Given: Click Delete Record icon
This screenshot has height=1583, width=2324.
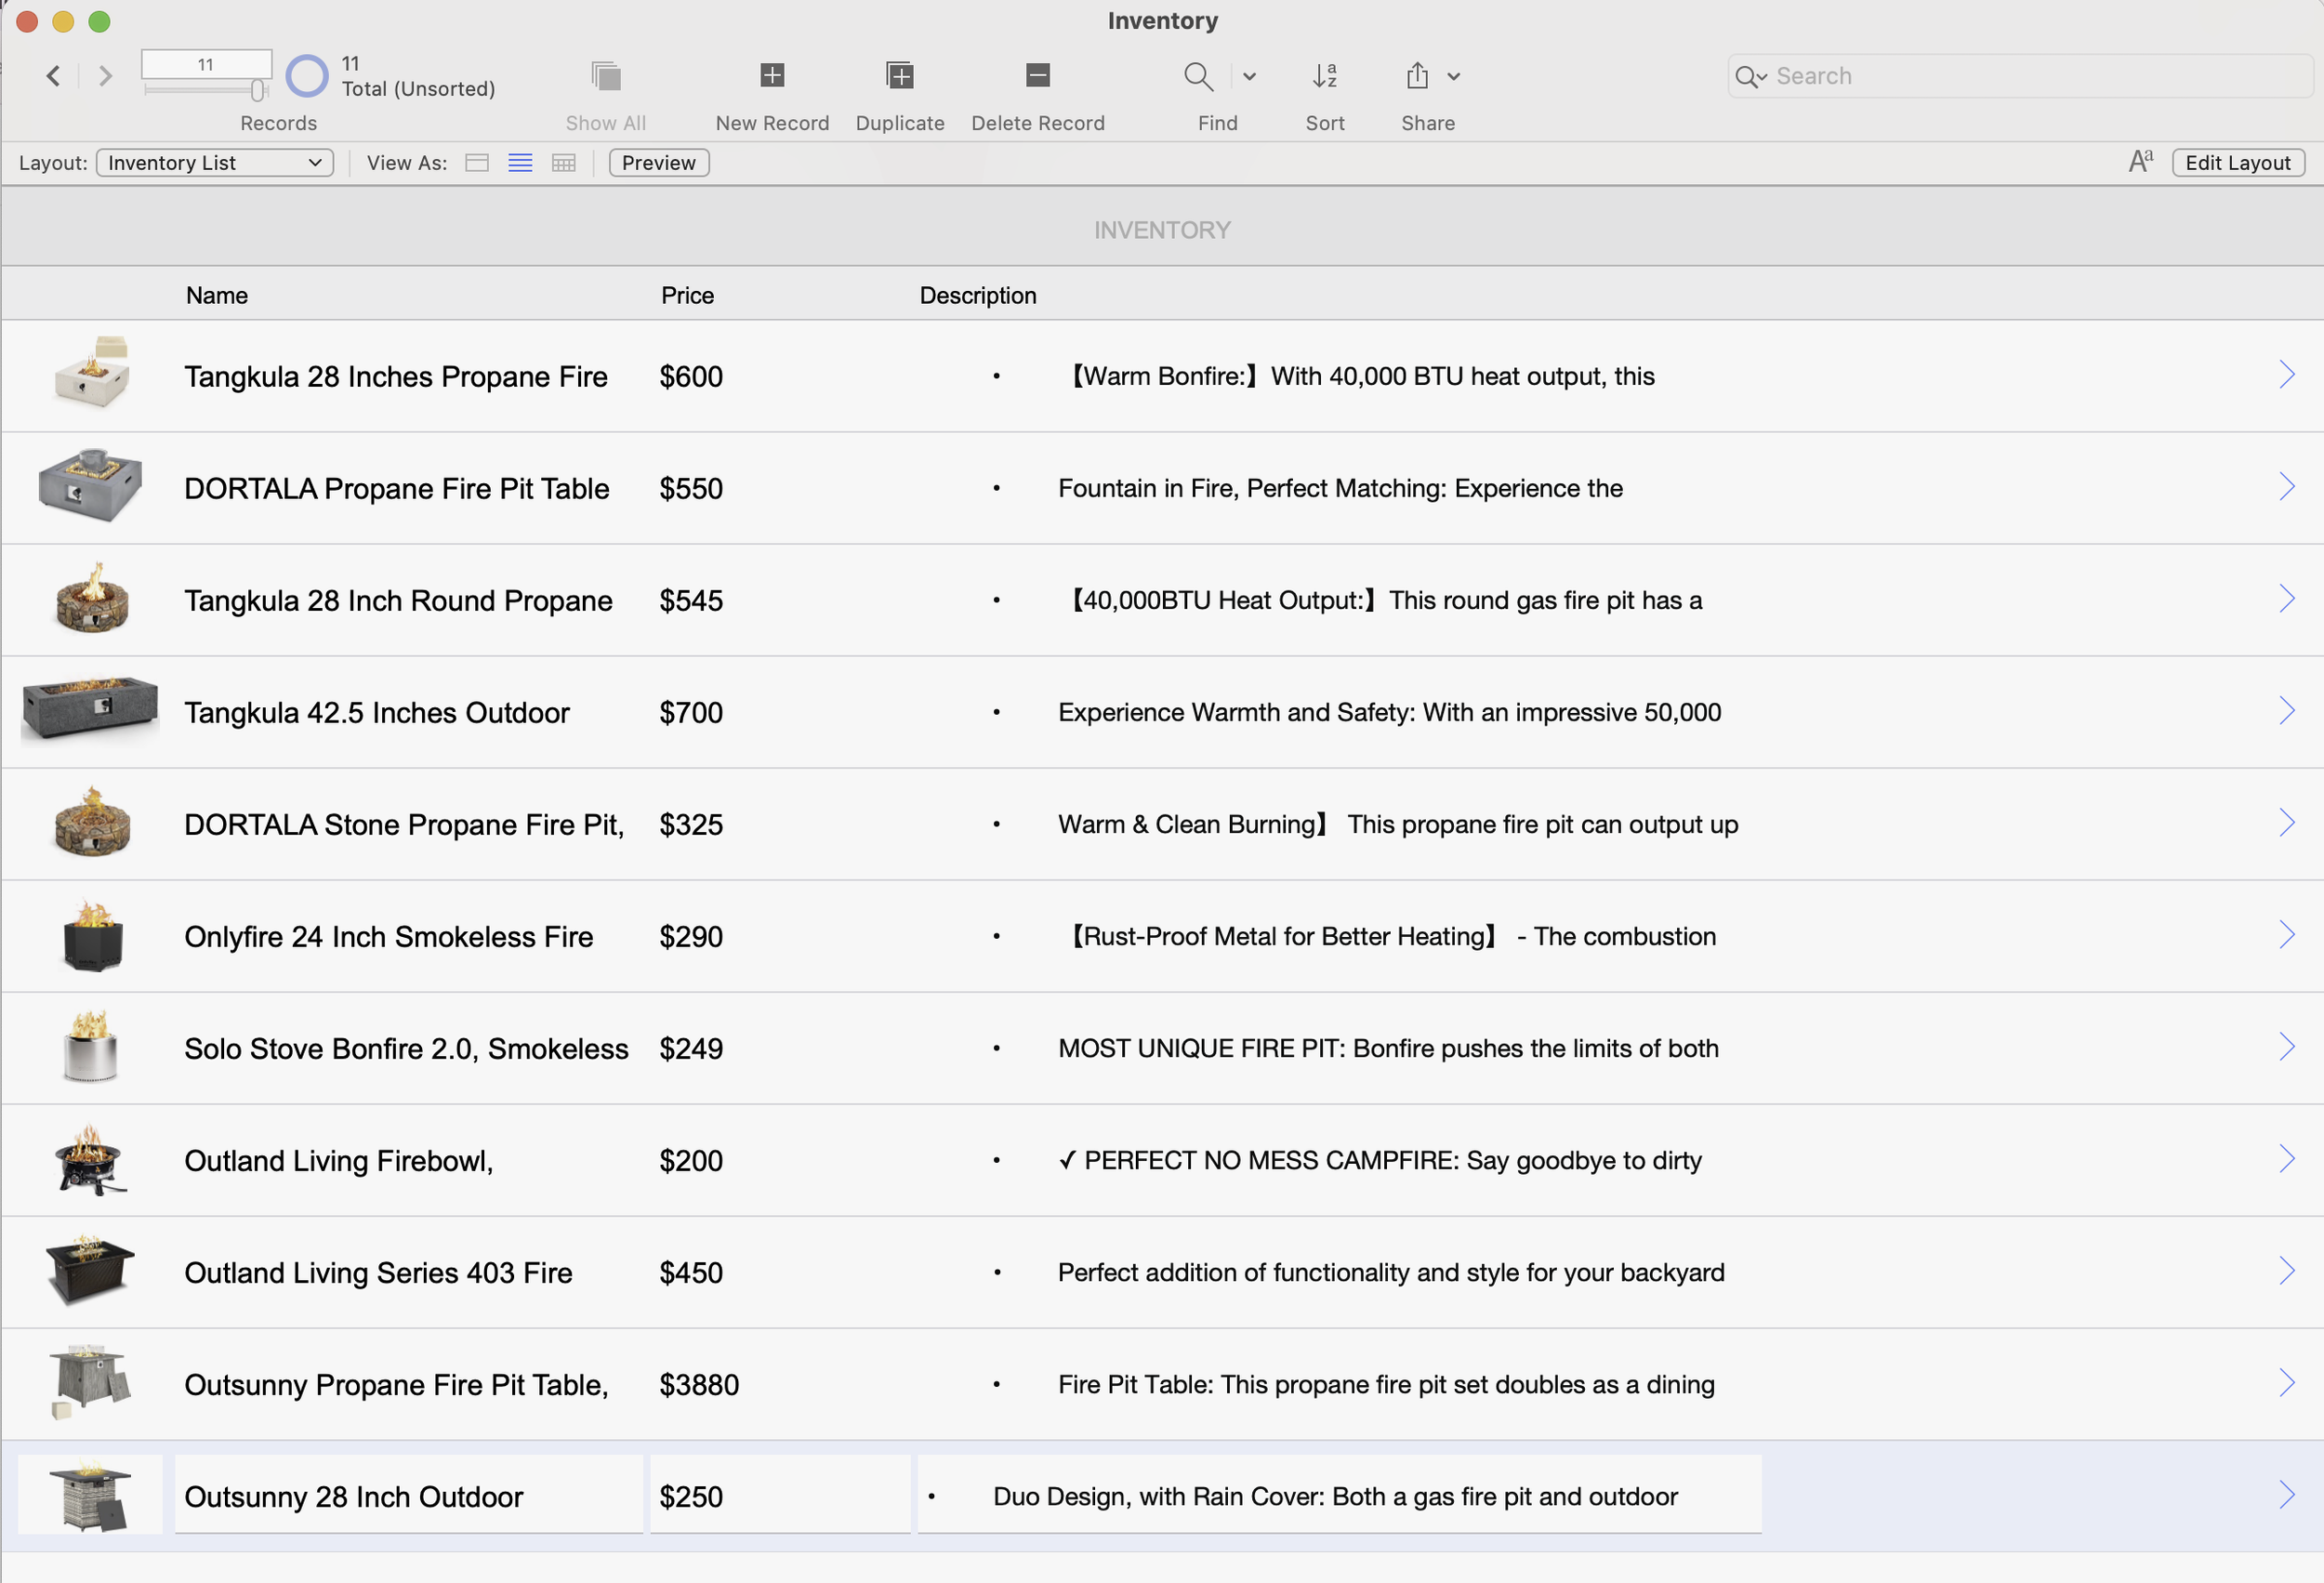Looking at the screenshot, I should point(1038,75).
